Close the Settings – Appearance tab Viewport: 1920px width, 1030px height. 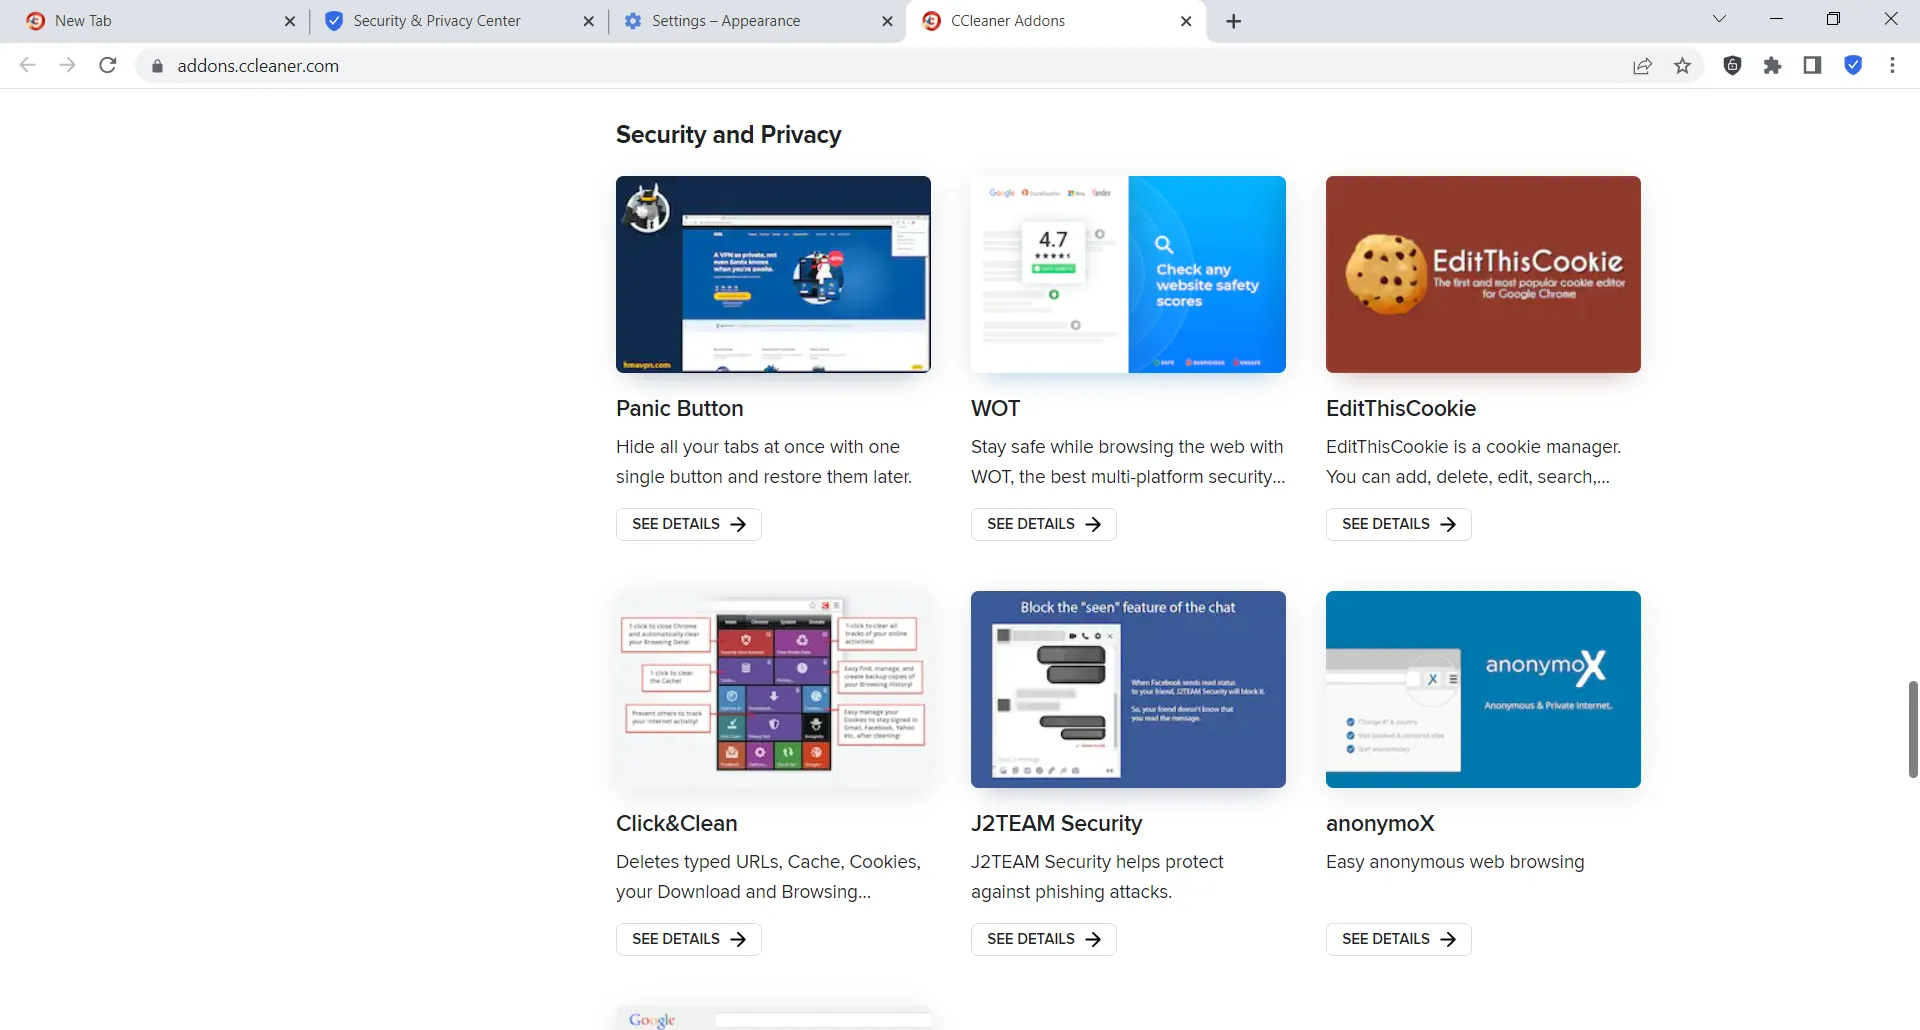click(x=887, y=21)
